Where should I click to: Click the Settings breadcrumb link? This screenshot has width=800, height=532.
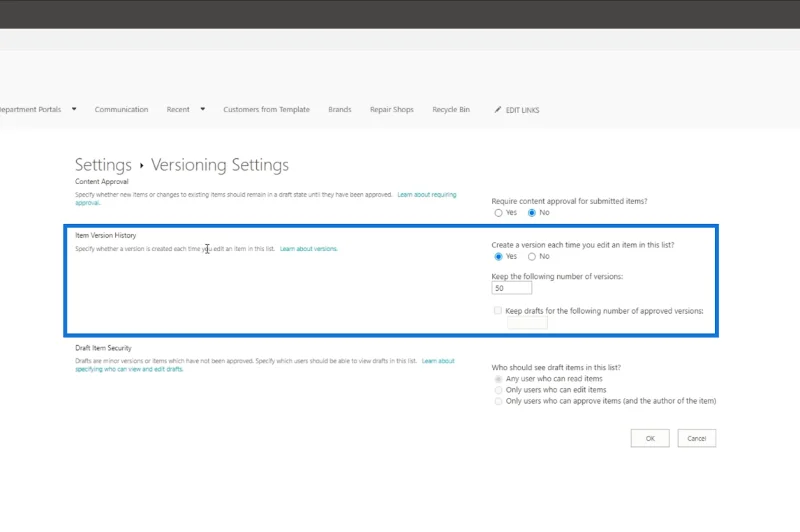coord(103,165)
